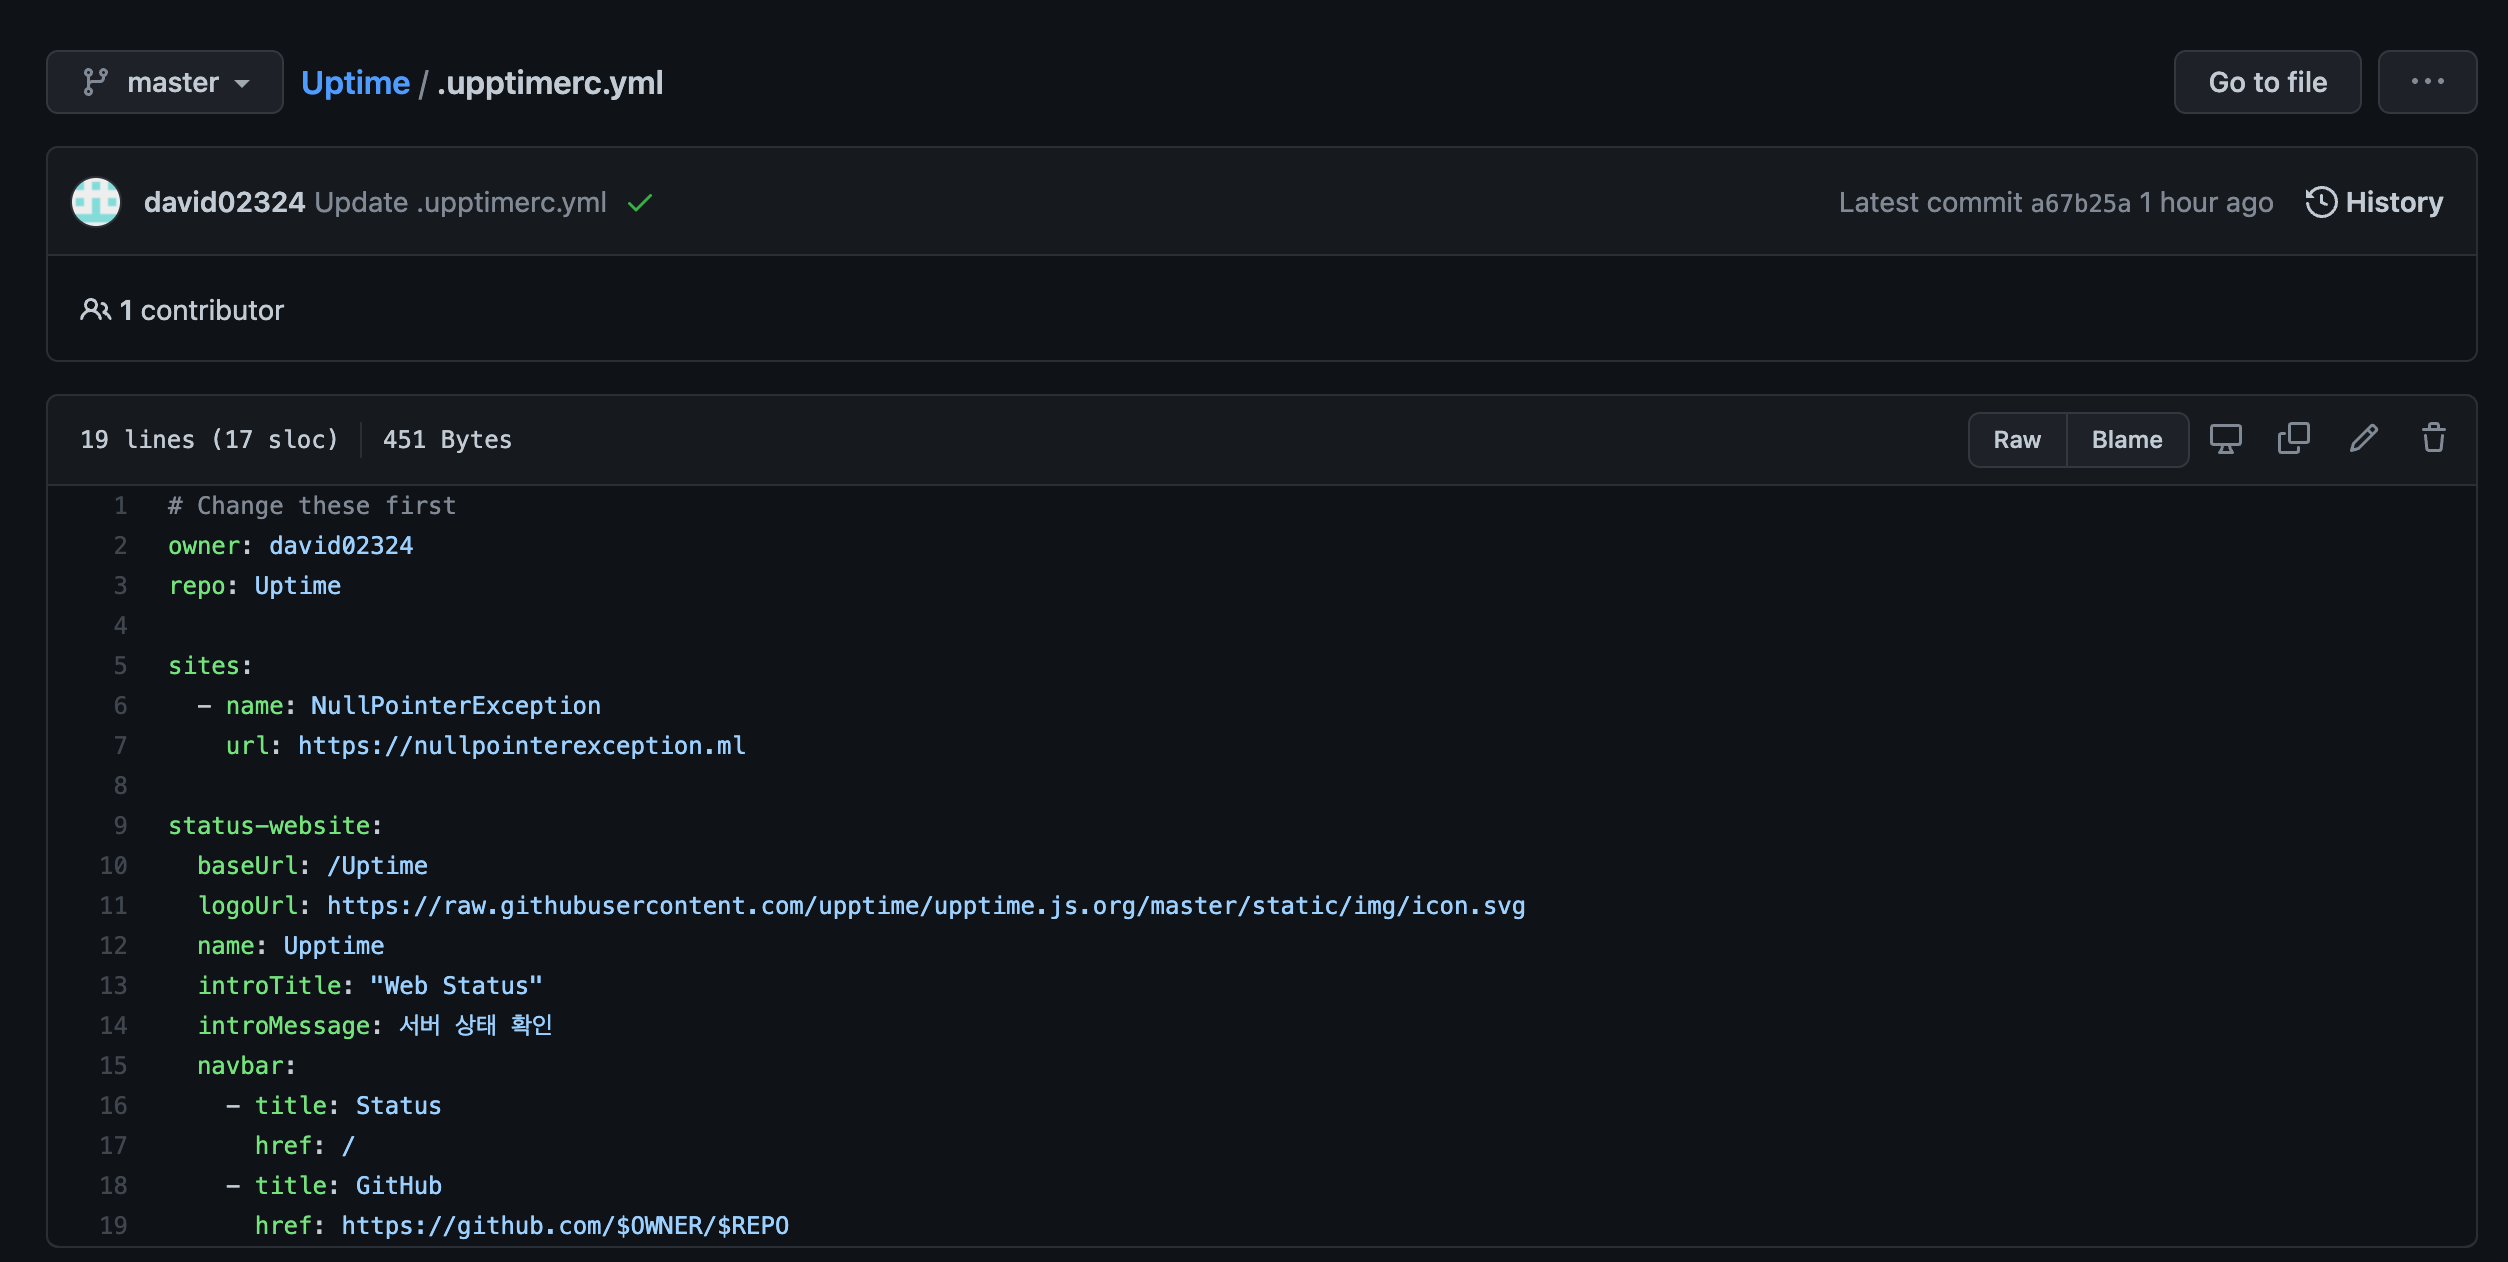The width and height of the screenshot is (2508, 1262).
Task: Open History of this file
Action: click(x=2374, y=202)
